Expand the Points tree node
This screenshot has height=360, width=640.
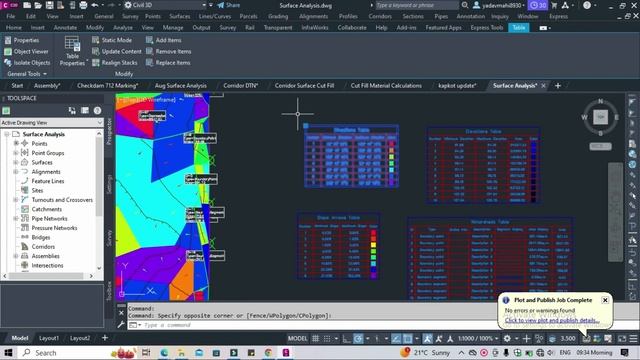tap(16, 143)
